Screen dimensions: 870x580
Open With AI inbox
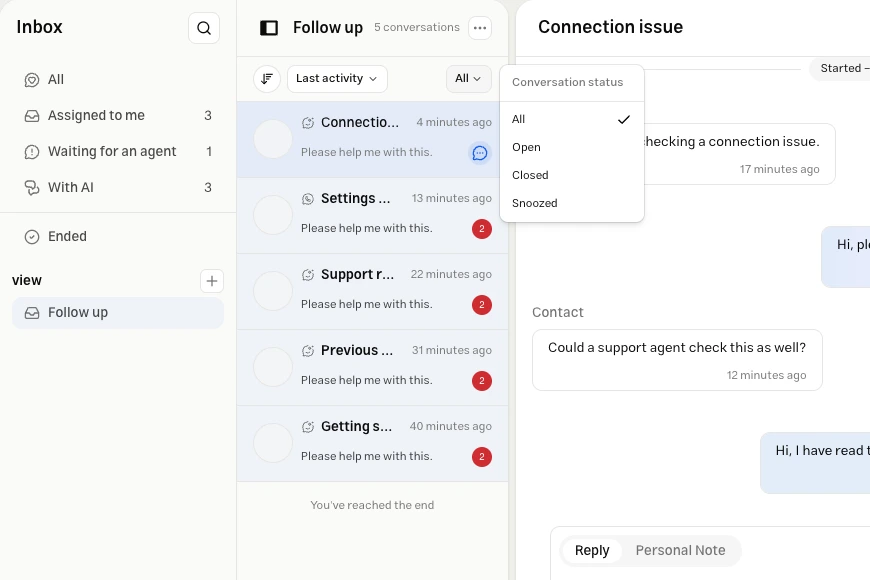(x=118, y=188)
